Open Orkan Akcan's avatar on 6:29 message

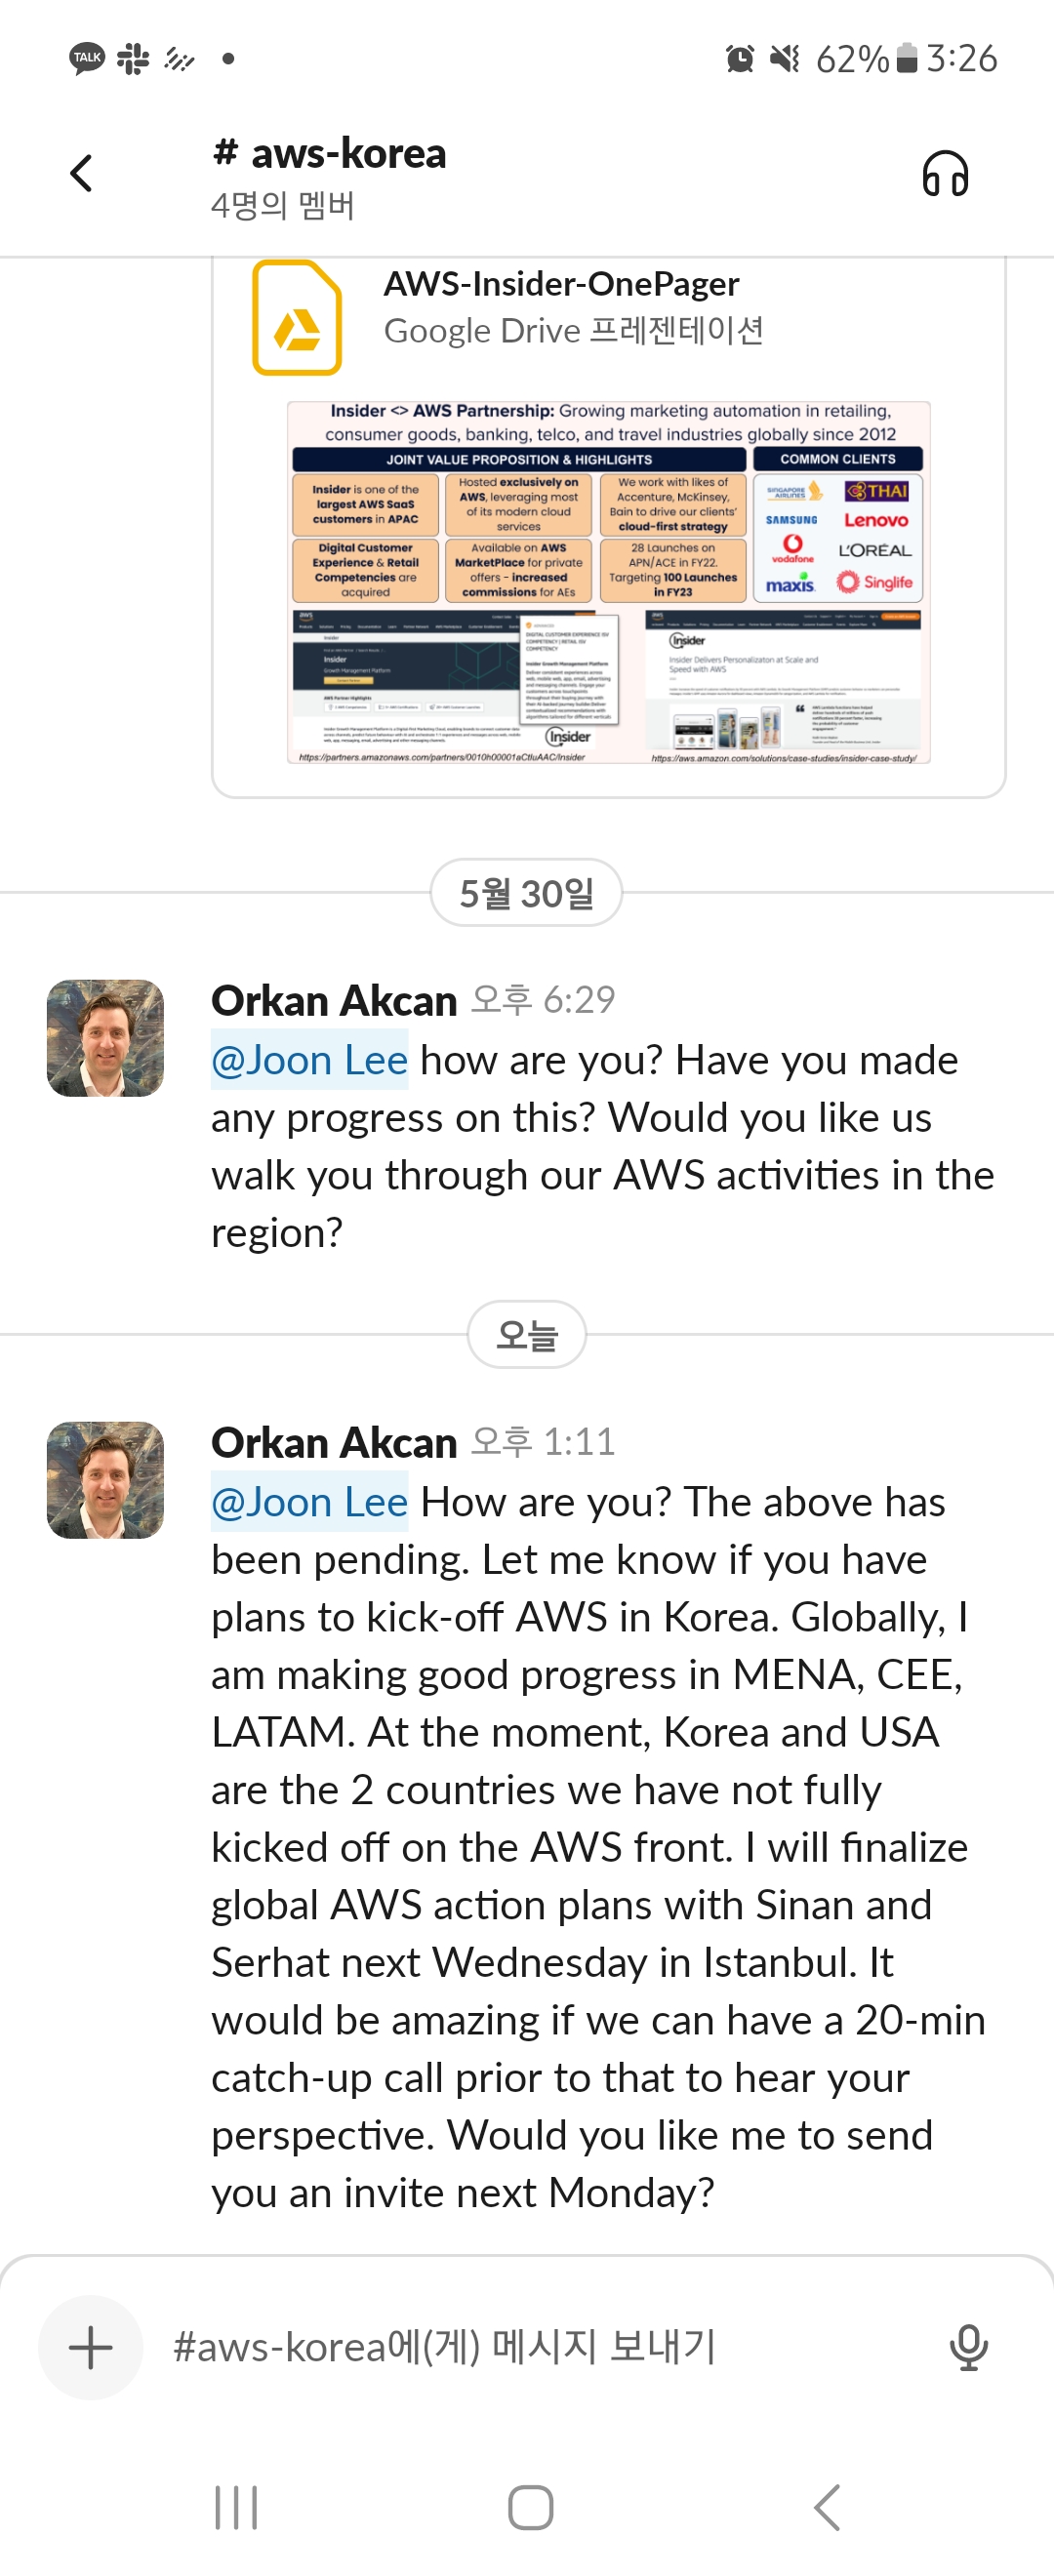[x=106, y=1038]
